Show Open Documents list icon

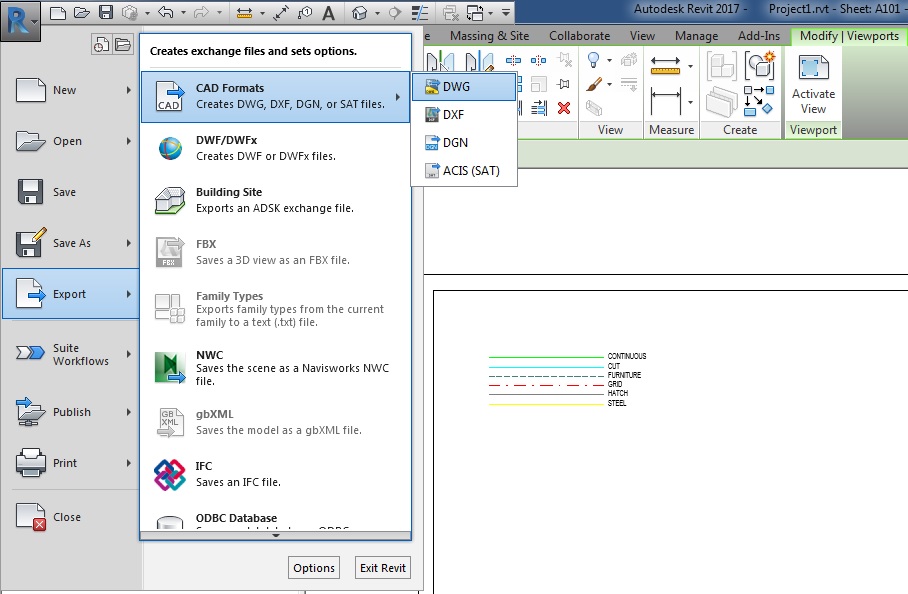click(x=122, y=45)
